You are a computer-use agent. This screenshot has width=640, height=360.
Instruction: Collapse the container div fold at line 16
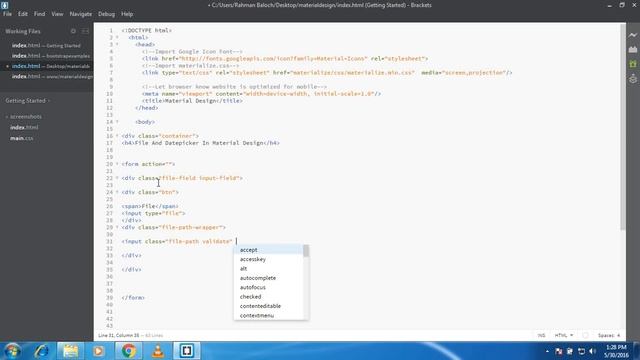tap(117, 136)
